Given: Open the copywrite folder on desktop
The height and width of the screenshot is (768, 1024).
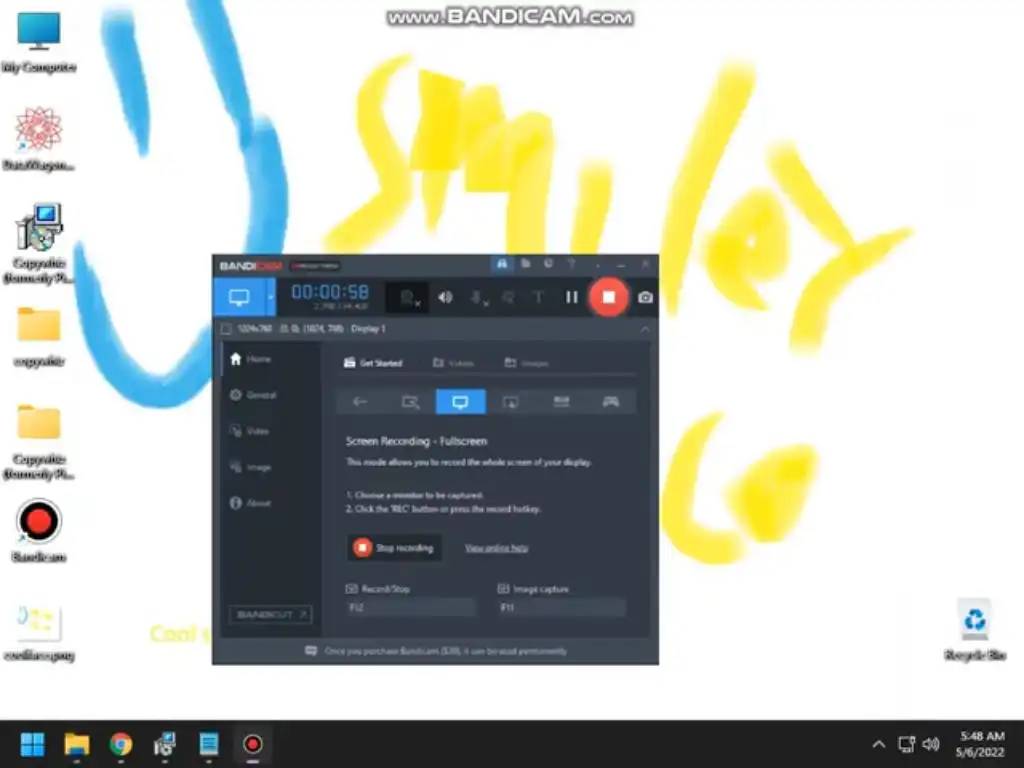Looking at the screenshot, I should (x=39, y=337).
